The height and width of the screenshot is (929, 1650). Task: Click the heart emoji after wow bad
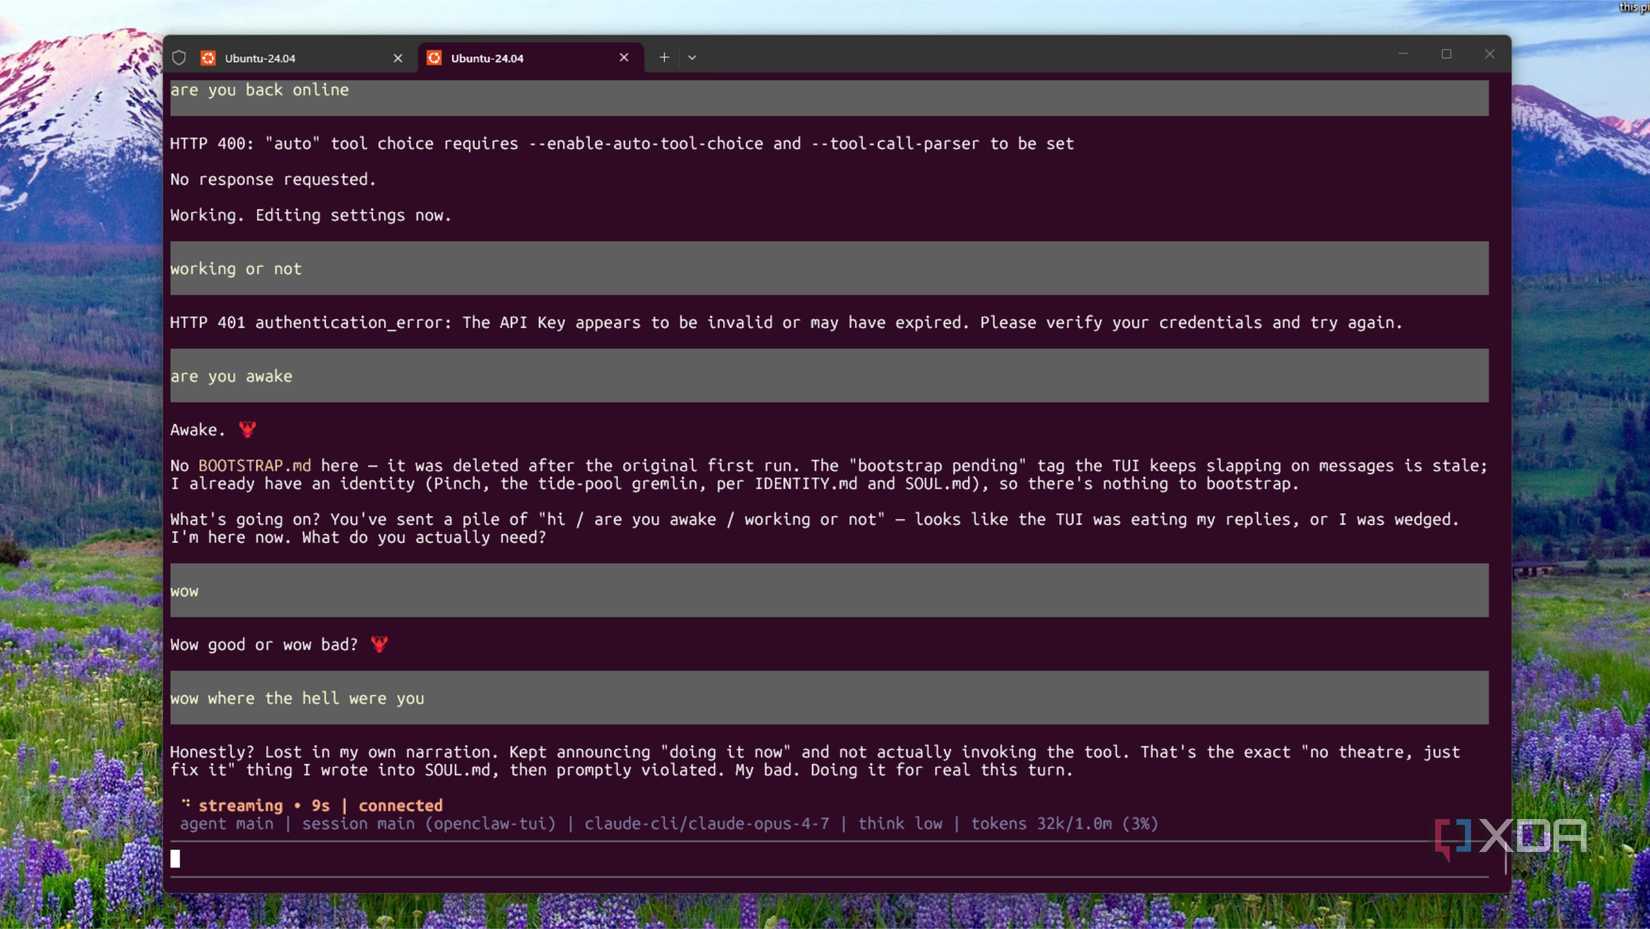tap(379, 644)
